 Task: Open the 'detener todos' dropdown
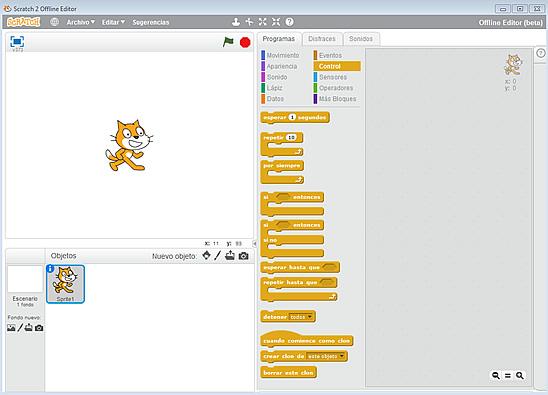(301, 317)
